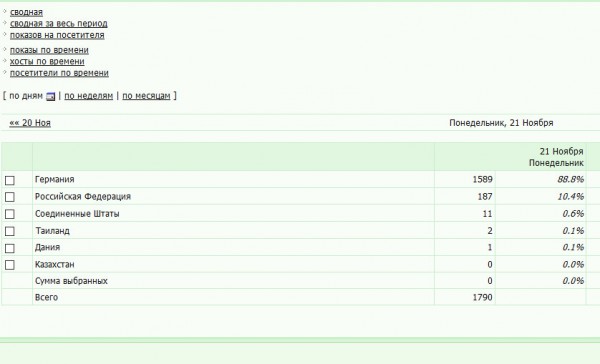
Task: Go back to 20 Ноя
Action: 30,123
